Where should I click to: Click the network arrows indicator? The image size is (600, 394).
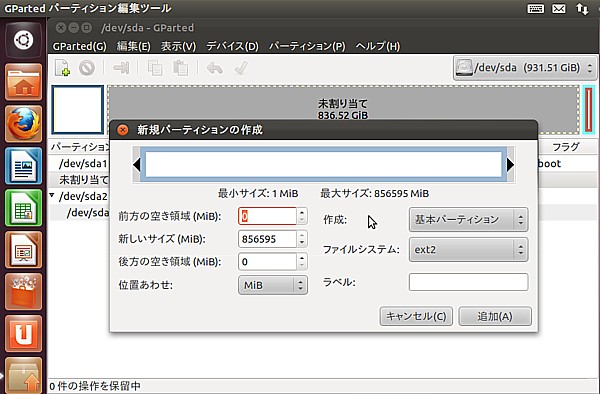(x=582, y=8)
